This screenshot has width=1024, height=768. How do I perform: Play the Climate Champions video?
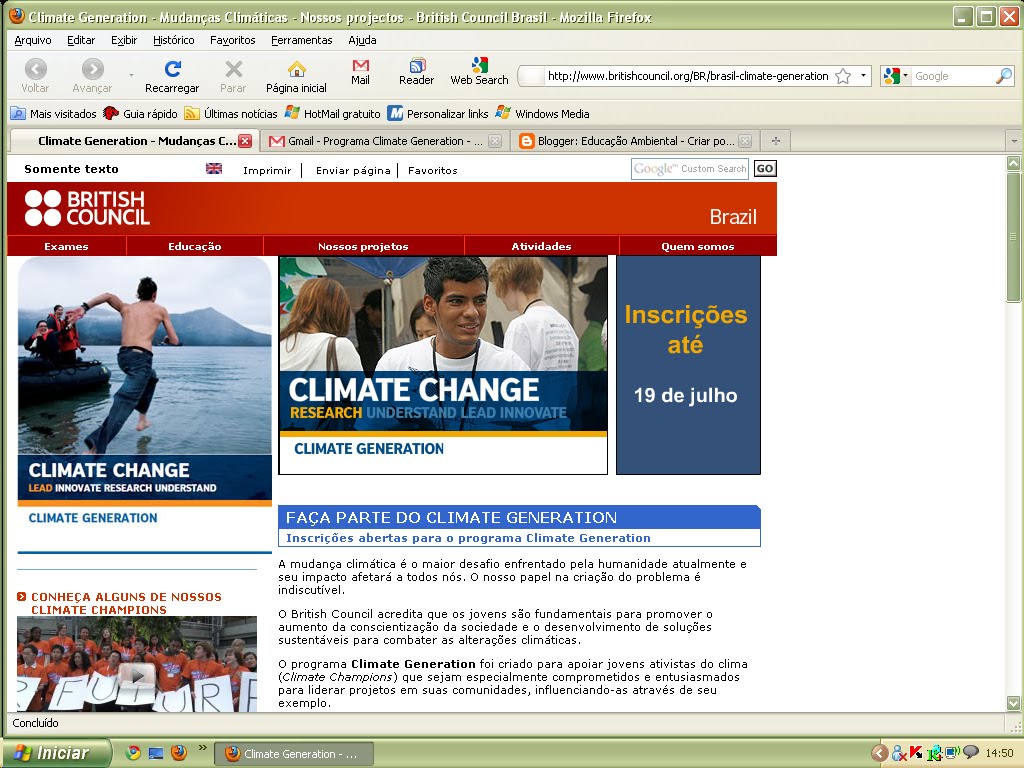click(x=136, y=674)
